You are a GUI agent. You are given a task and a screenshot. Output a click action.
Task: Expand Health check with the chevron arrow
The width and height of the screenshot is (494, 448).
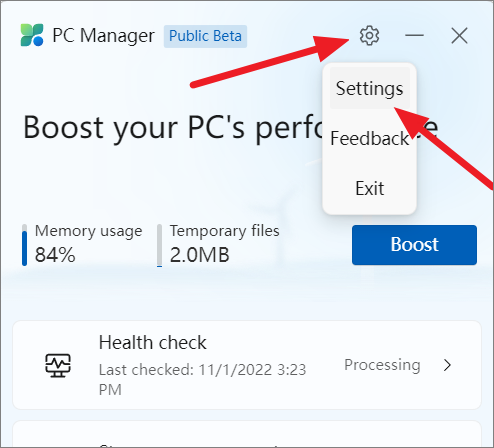coord(447,365)
